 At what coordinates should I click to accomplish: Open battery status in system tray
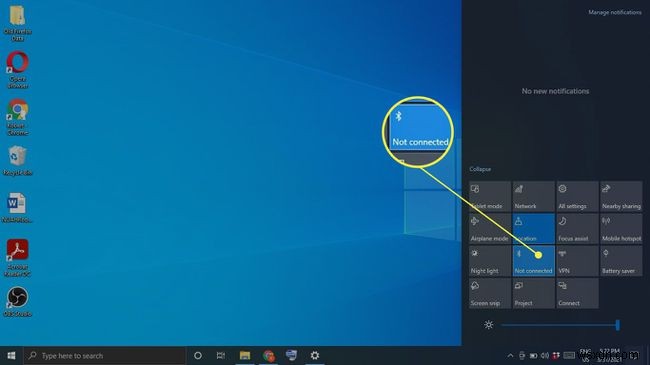click(534, 355)
